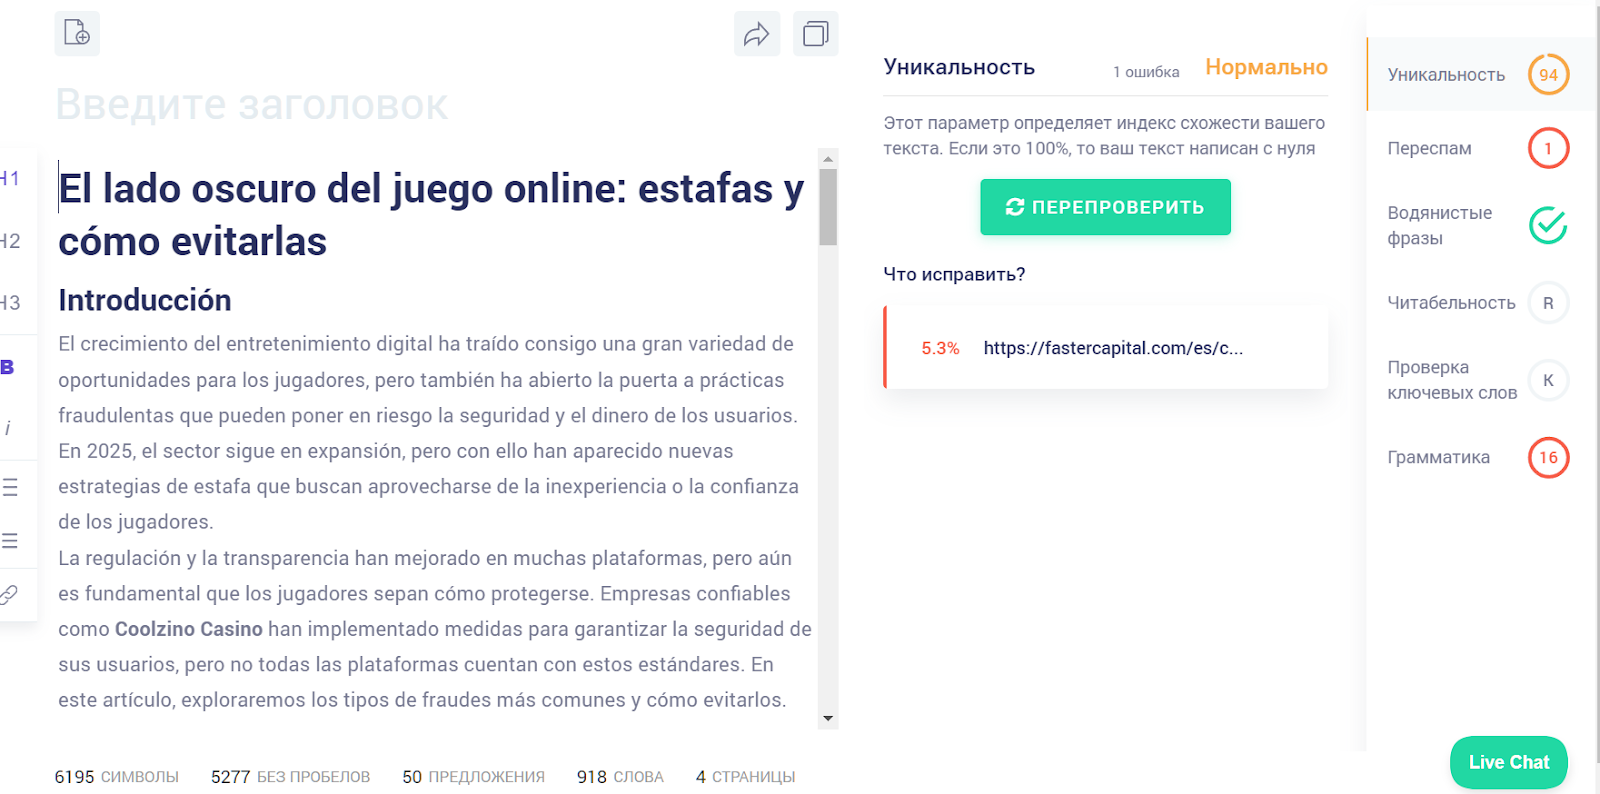Click the share arrow icon
The width and height of the screenshot is (1600, 794).
(756, 34)
